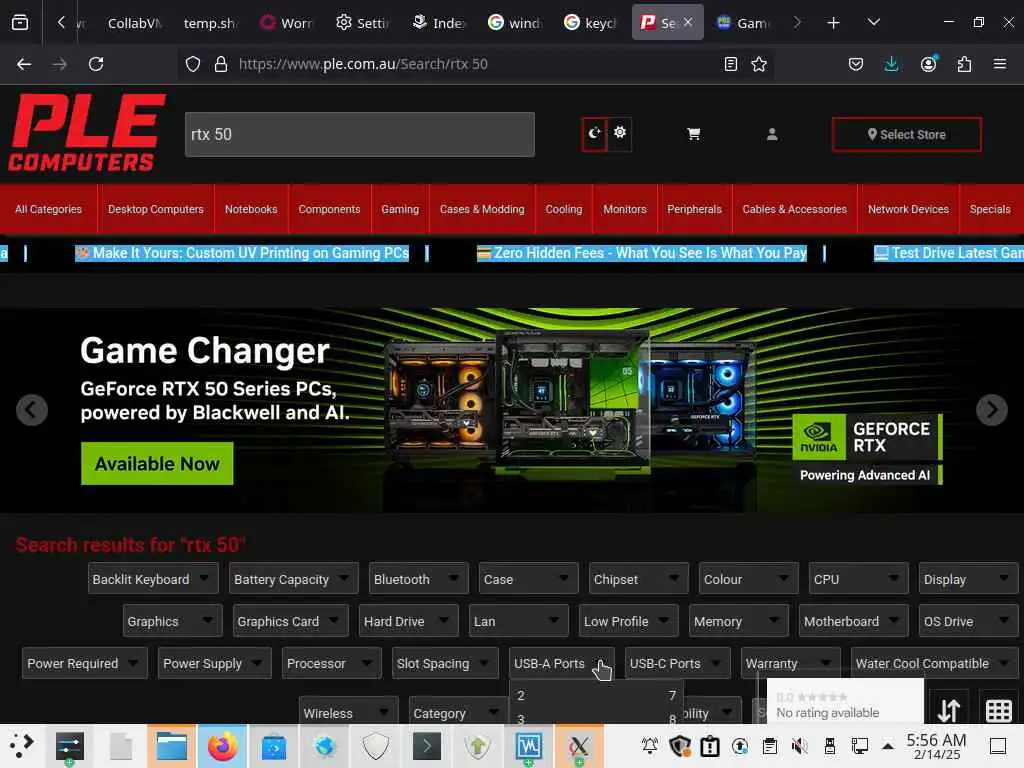Bookmark this page star icon
Viewport: 1024px width, 768px height.
tap(758, 64)
